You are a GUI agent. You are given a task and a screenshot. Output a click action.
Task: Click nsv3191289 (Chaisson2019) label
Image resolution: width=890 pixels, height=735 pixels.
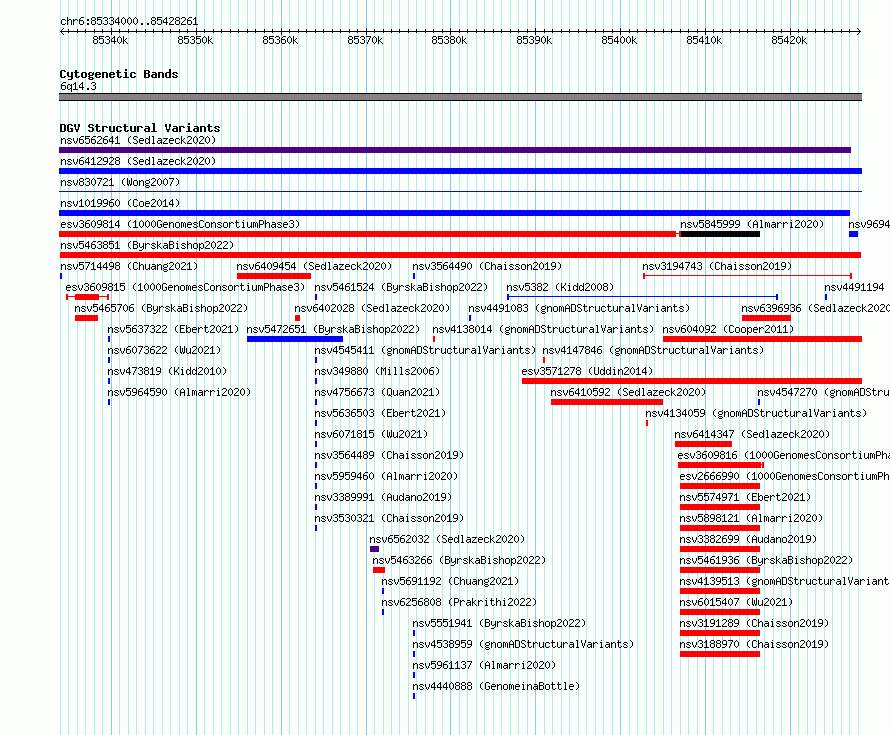pos(754,623)
